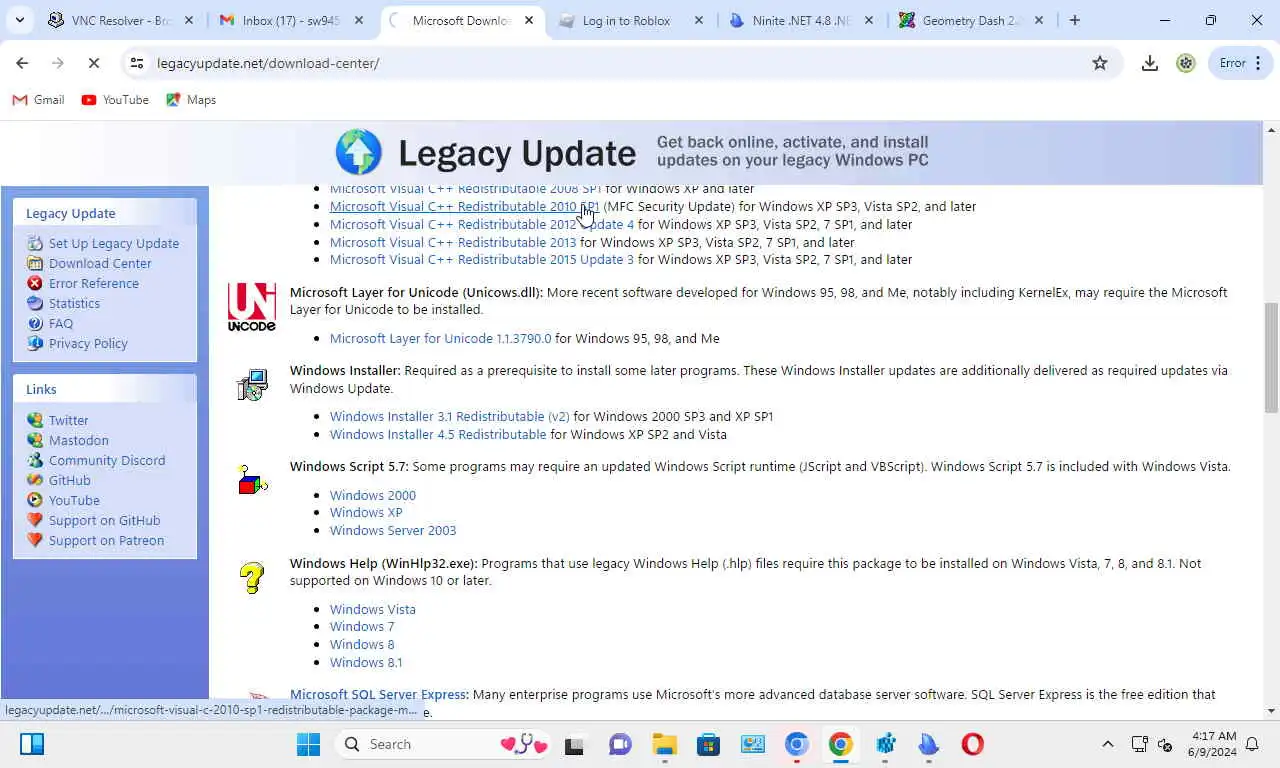Click the Legacy Update globe logo
This screenshot has width=1280, height=768.
[x=359, y=153]
